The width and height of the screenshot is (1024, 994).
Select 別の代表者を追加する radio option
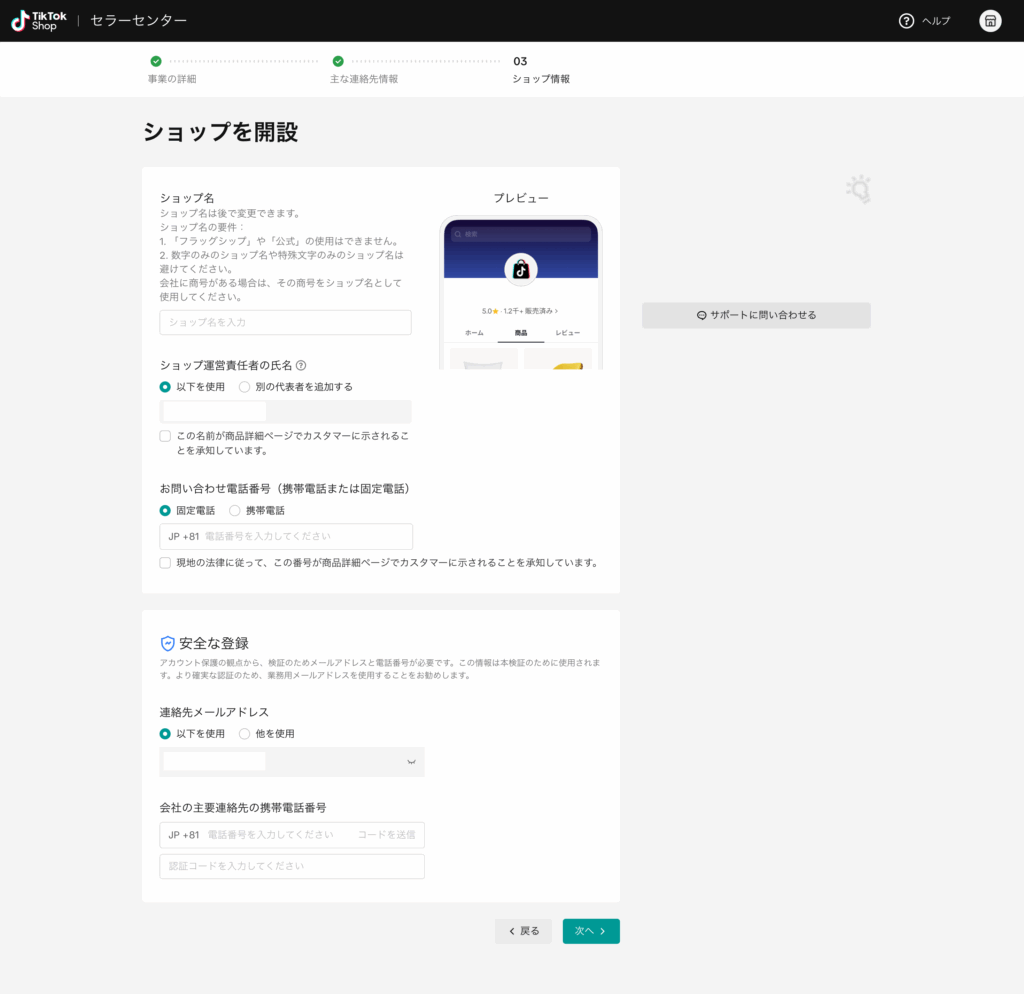pyautogui.click(x=245, y=387)
